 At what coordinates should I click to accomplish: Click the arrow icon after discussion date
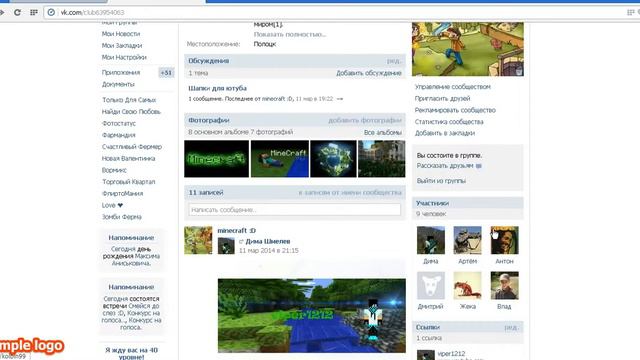(340, 99)
